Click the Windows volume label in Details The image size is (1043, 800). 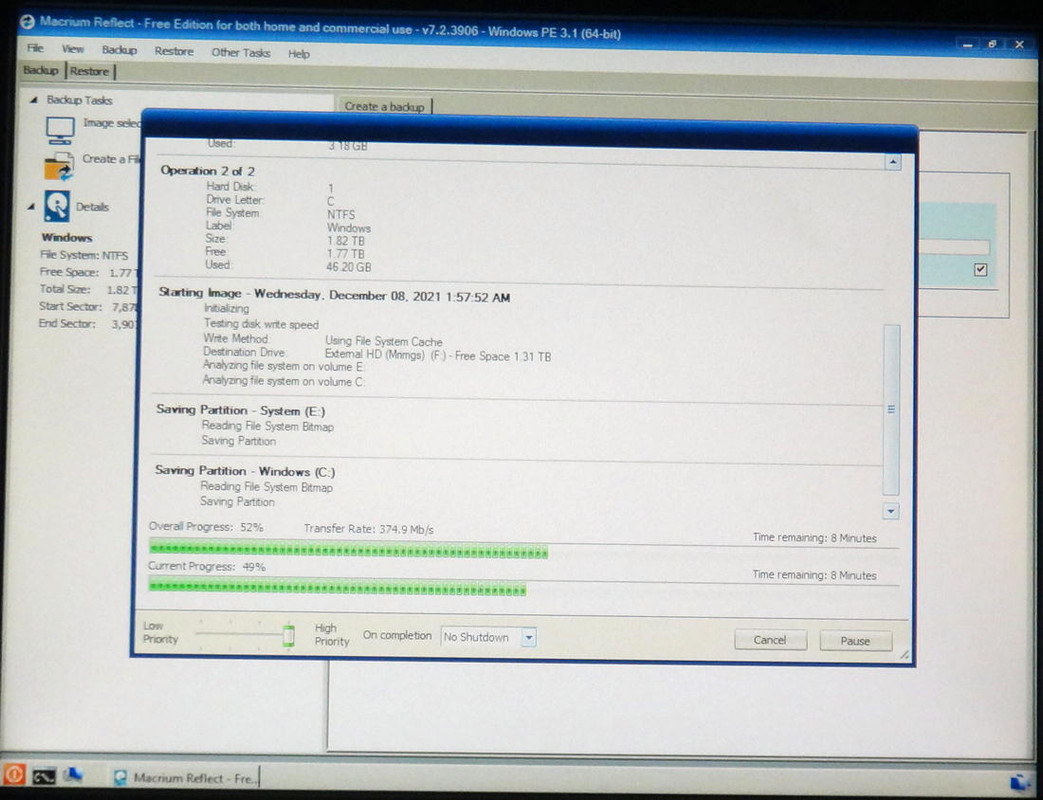67,237
